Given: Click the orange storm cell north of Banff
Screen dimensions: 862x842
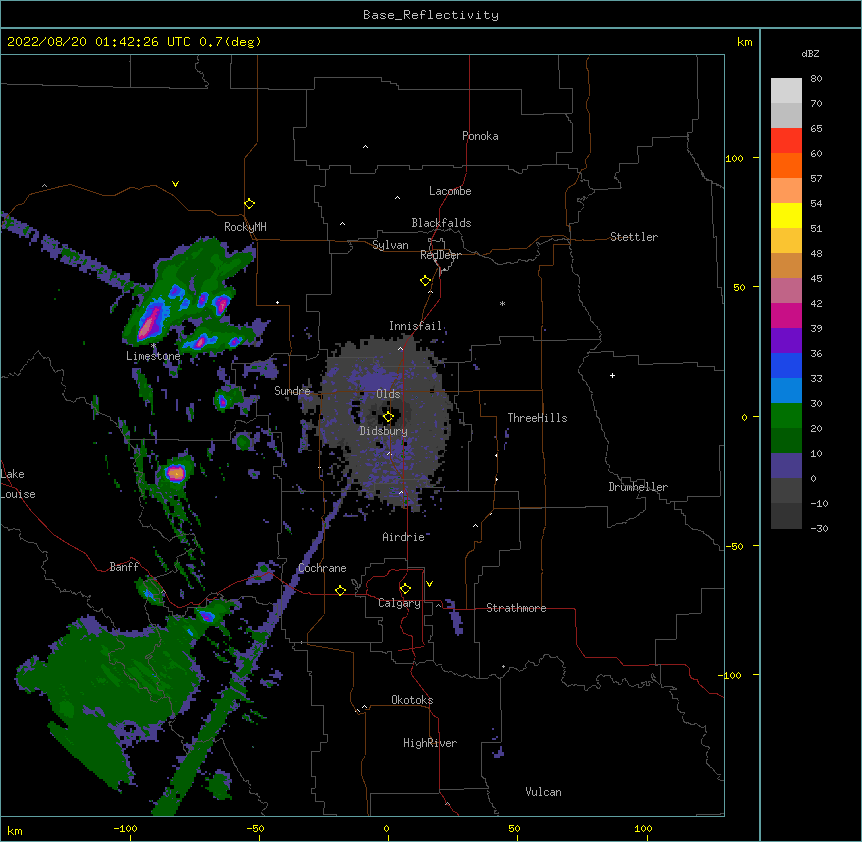Looking at the screenshot, I should click(175, 472).
